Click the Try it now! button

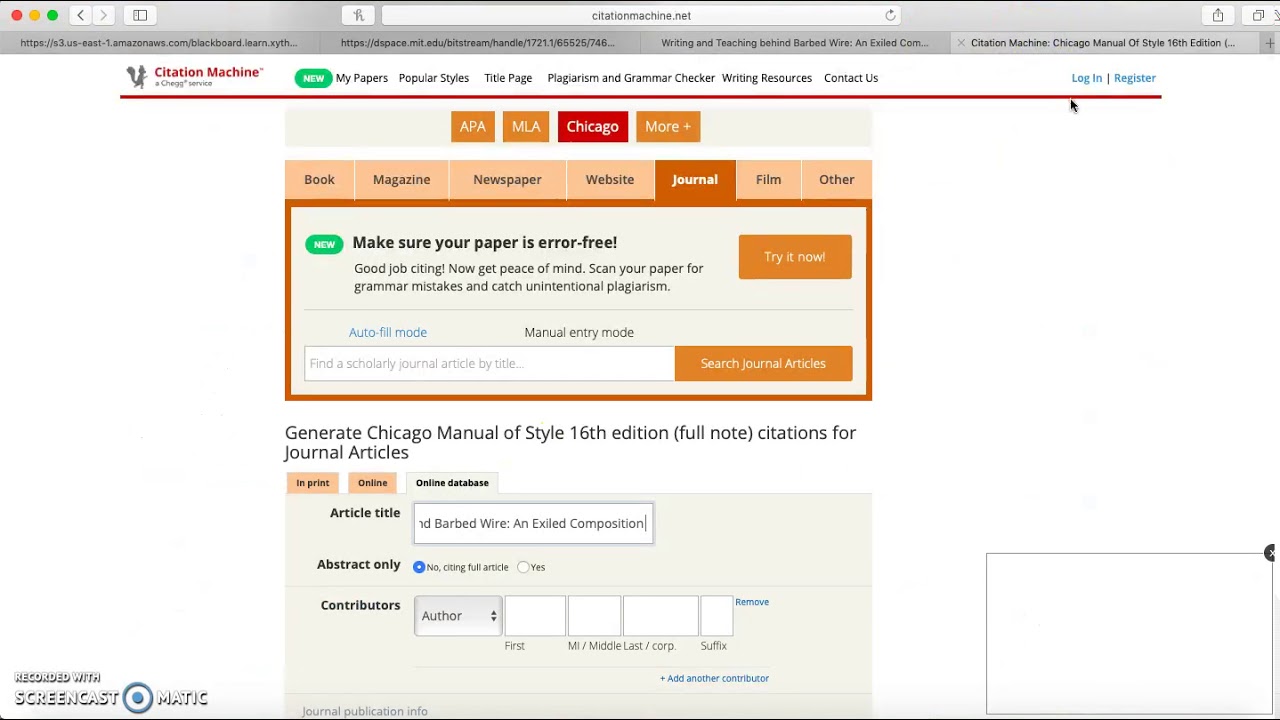coord(795,257)
